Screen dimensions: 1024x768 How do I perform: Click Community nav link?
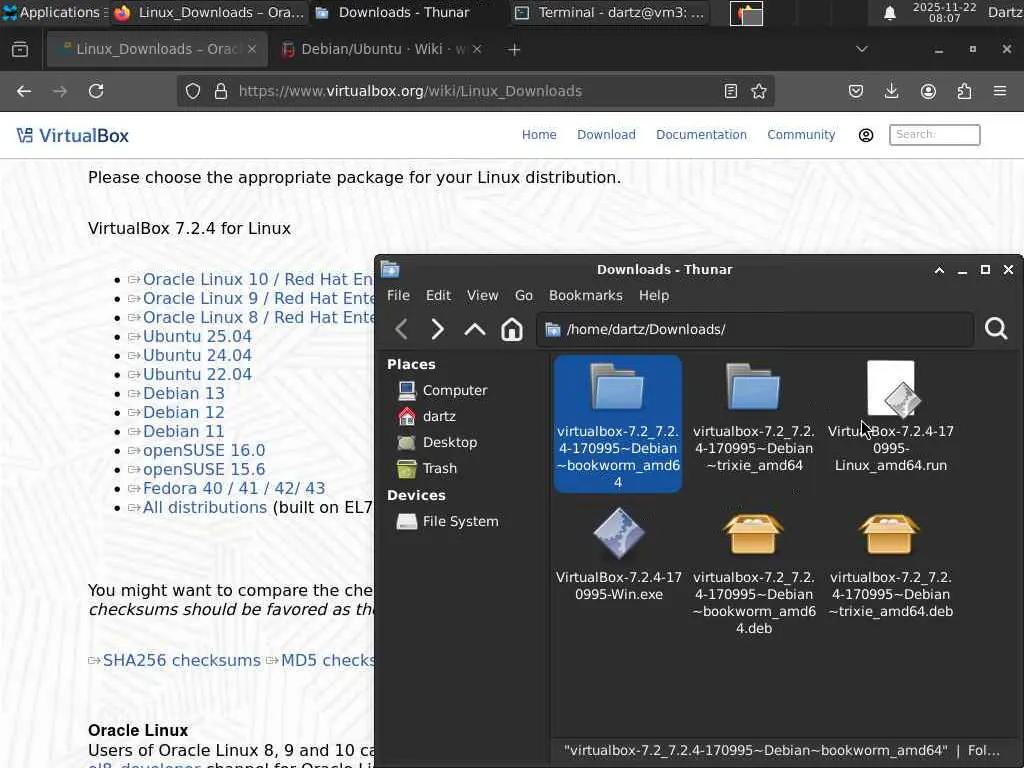pos(801,135)
